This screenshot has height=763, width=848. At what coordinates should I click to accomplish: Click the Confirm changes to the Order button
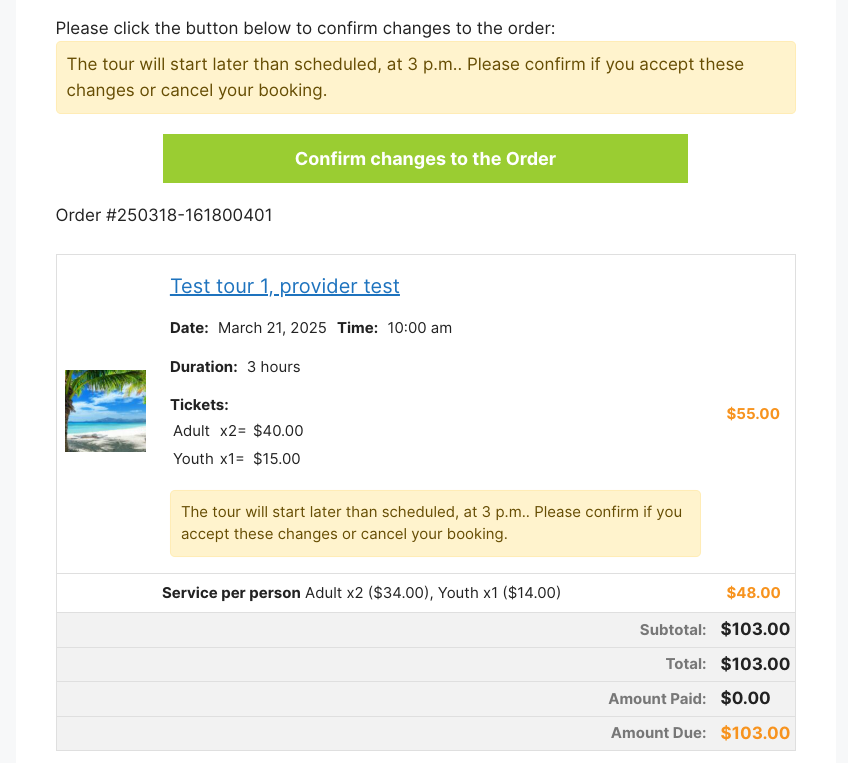point(425,158)
